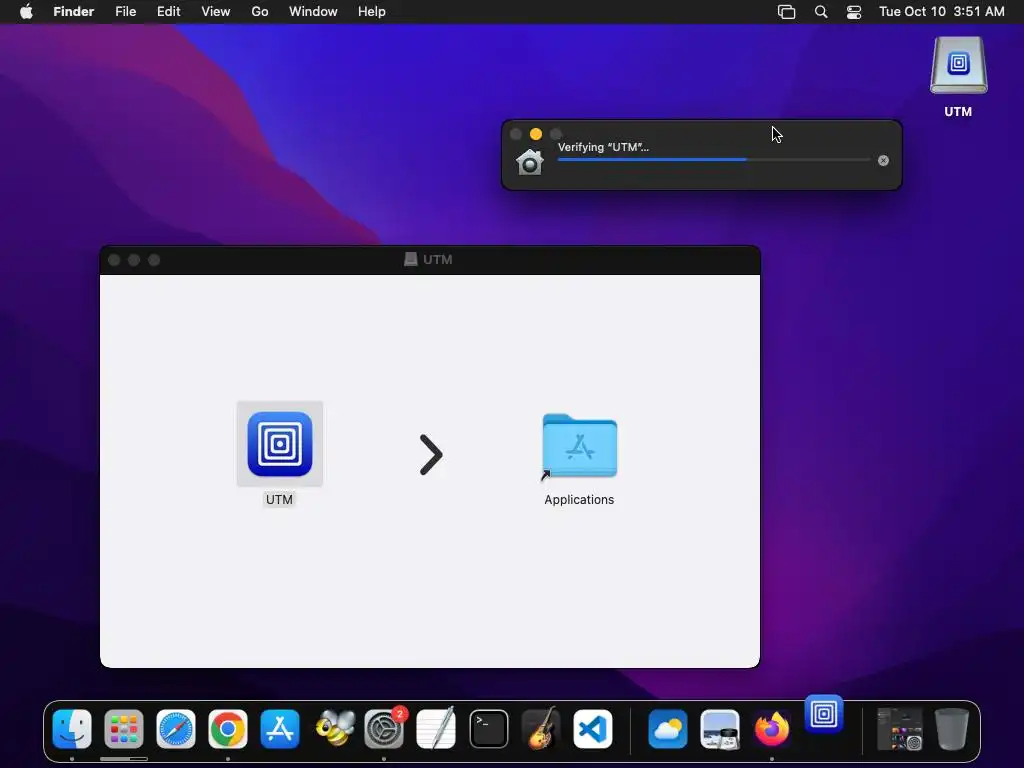Open the Go menu

pyautogui.click(x=260, y=12)
